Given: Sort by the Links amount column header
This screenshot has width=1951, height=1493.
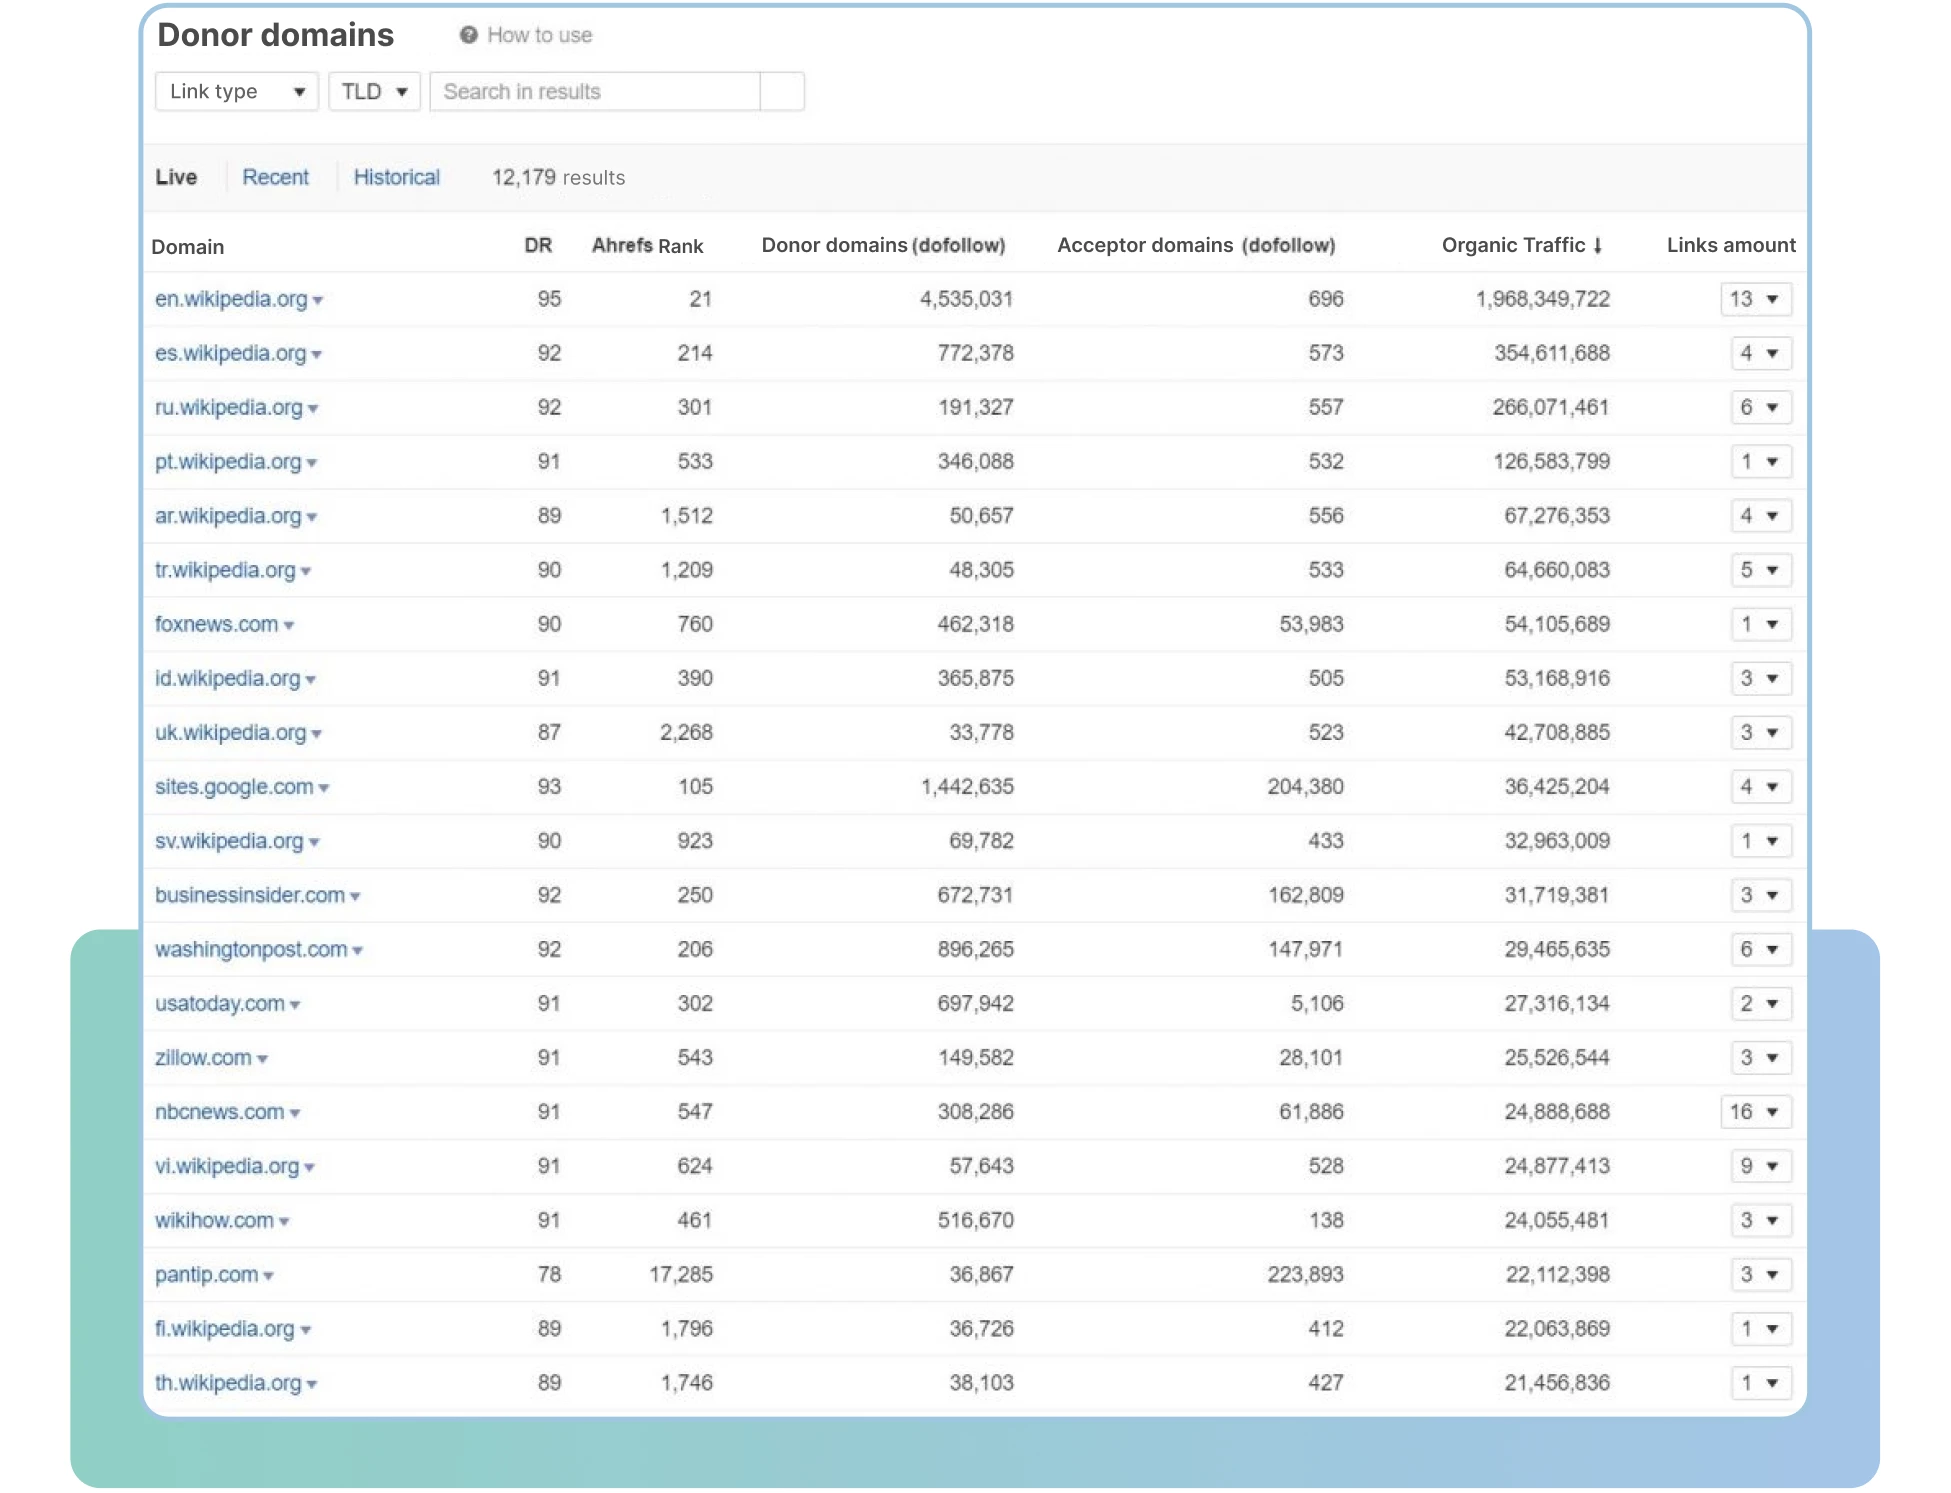Looking at the screenshot, I should pyautogui.click(x=1731, y=245).
